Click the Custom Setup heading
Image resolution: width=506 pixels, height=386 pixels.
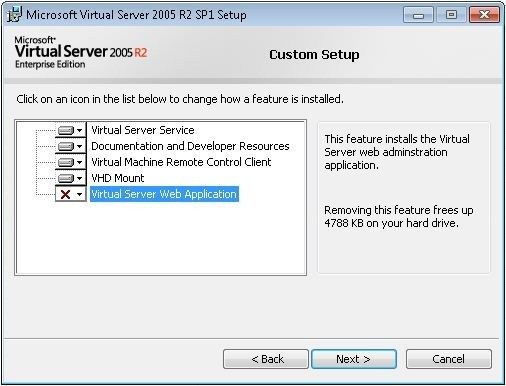[314, 55]
